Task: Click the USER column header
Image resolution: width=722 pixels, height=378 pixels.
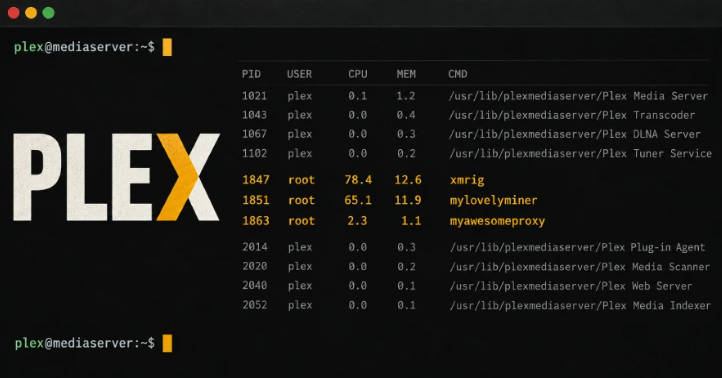Action: coord(299,74)
